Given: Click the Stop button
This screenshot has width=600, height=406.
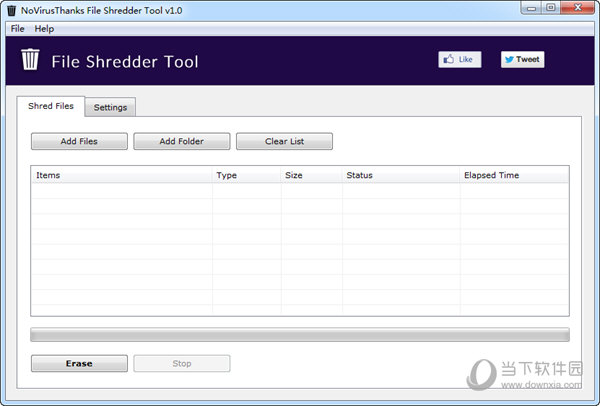Looking at the screenshot, I should click(x=182, y=363).
